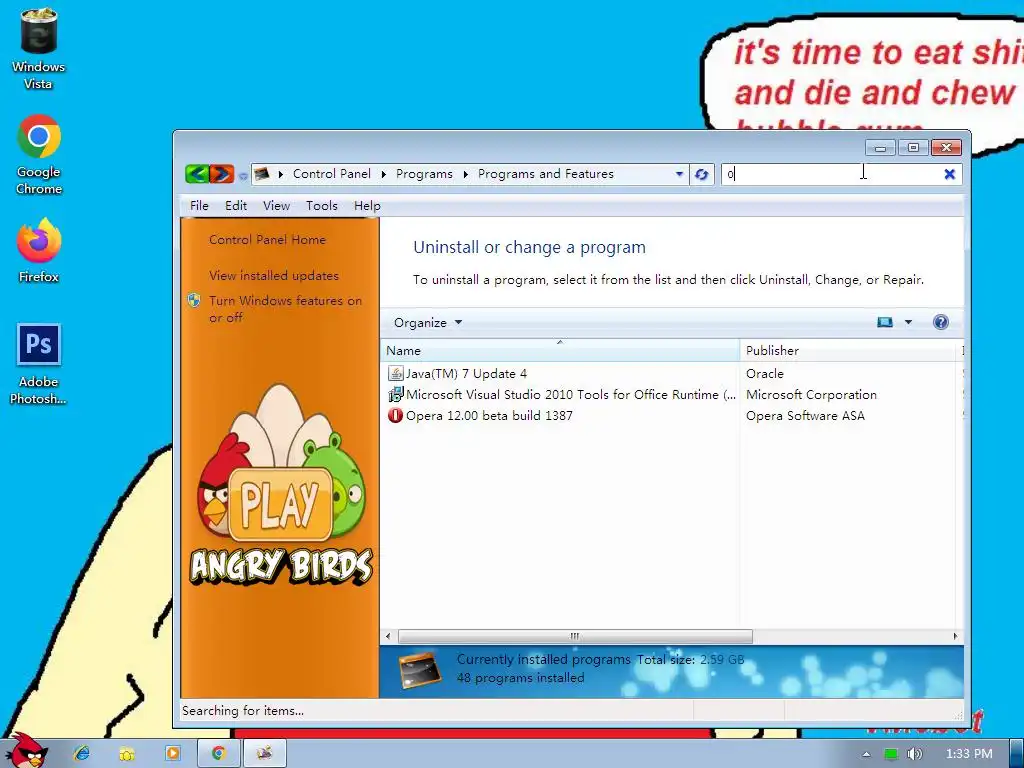The height and width of the screenshot is (768, 1024).
Task: Expand arrow after Programs breadcrumb
Action: pyautogui.click(x=465, y=174)
